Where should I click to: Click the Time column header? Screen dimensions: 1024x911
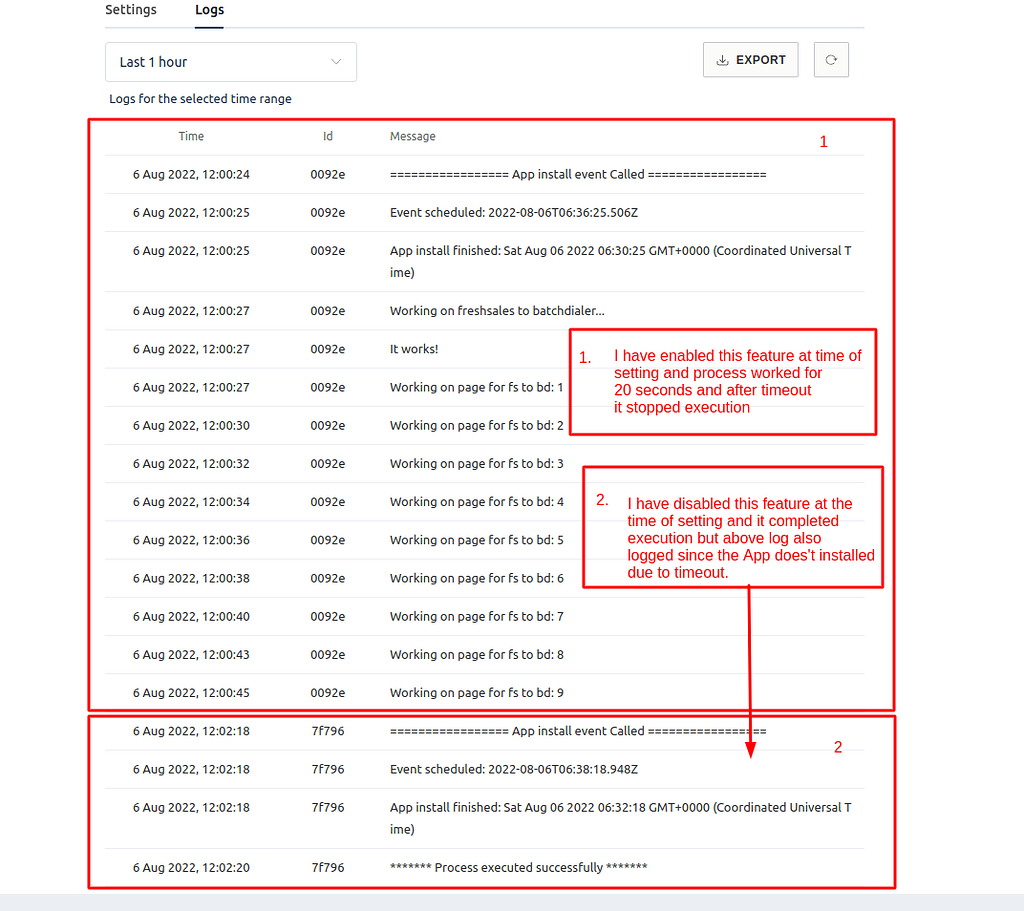click(x=191, y=136)
